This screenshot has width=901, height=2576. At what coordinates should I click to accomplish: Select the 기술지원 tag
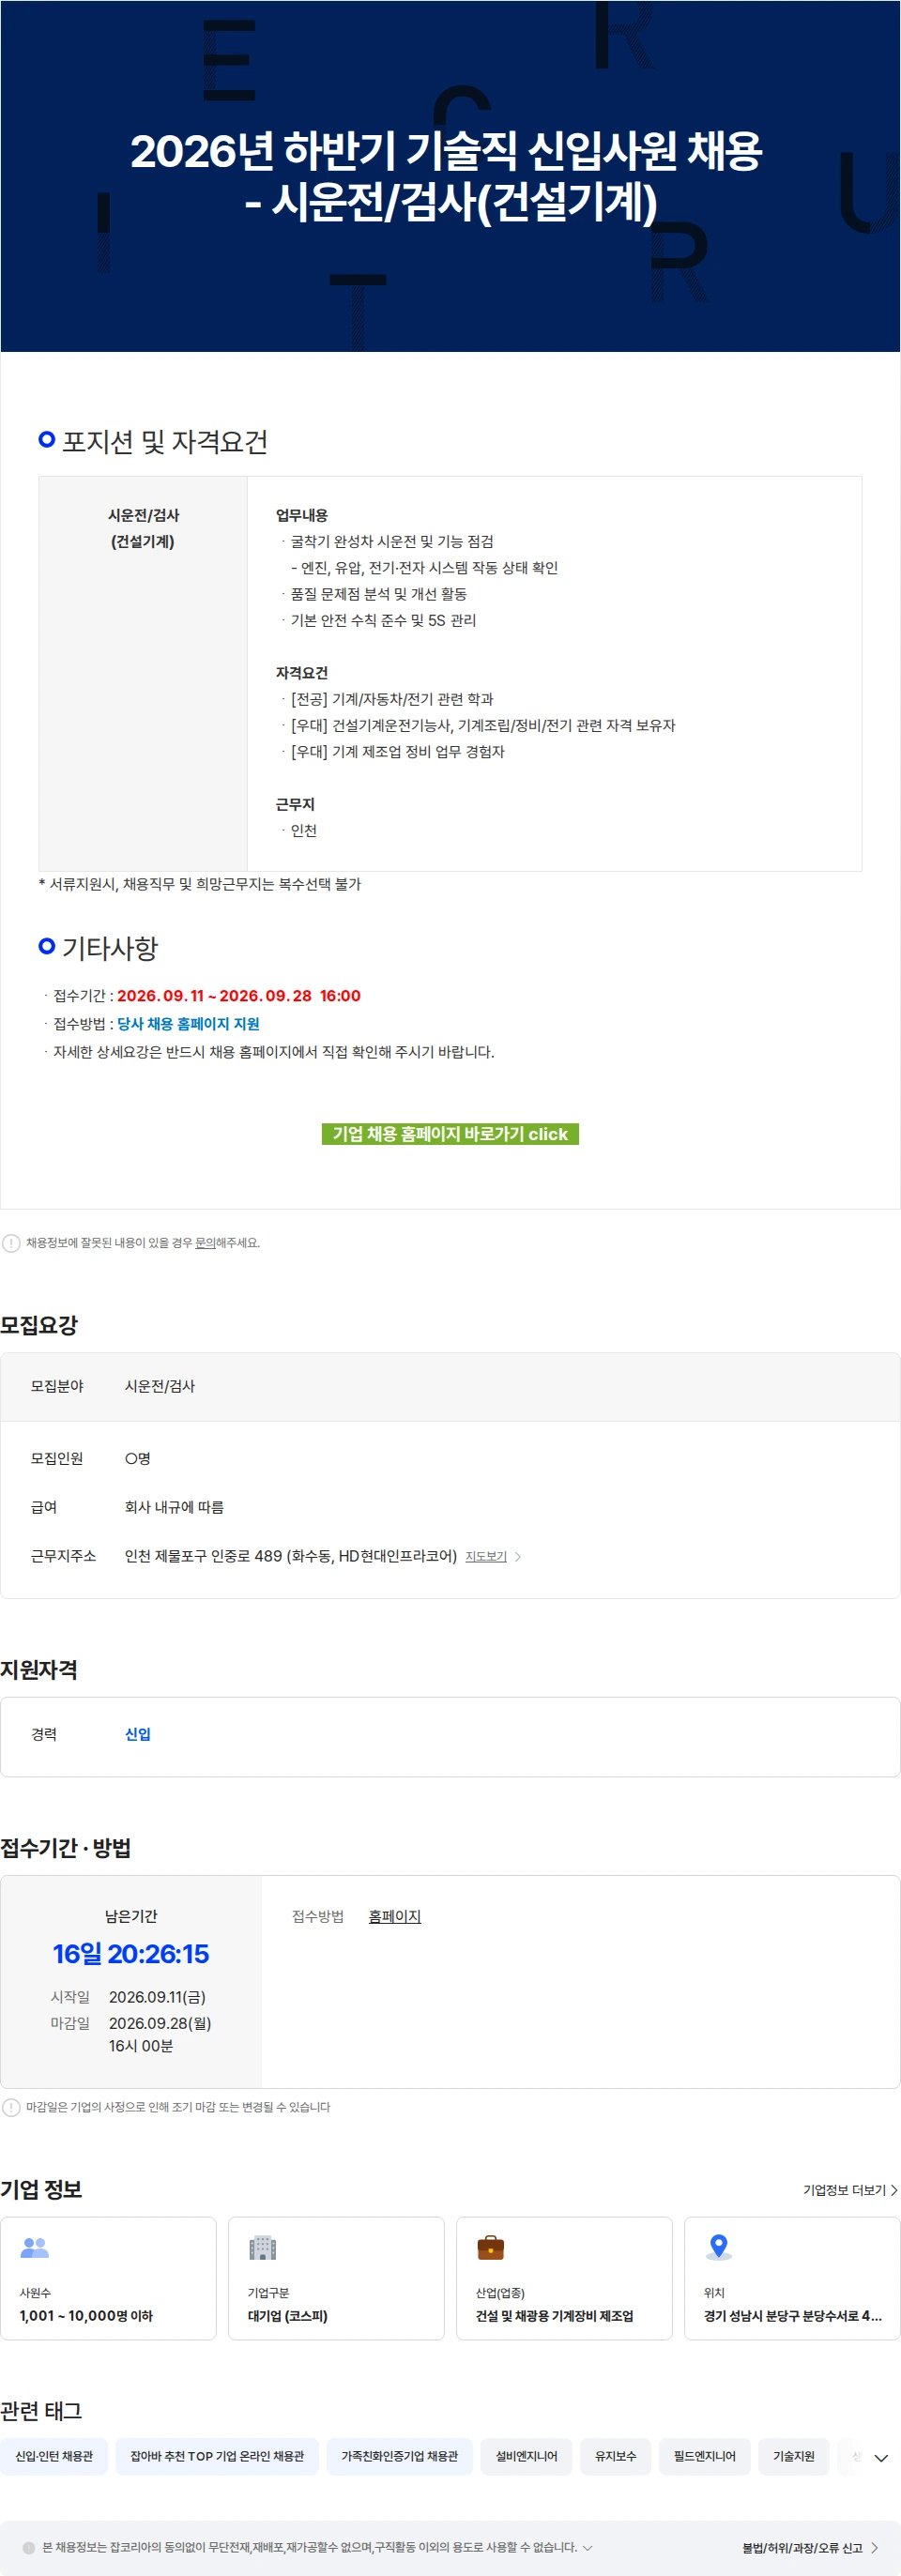pos(793,2456)
